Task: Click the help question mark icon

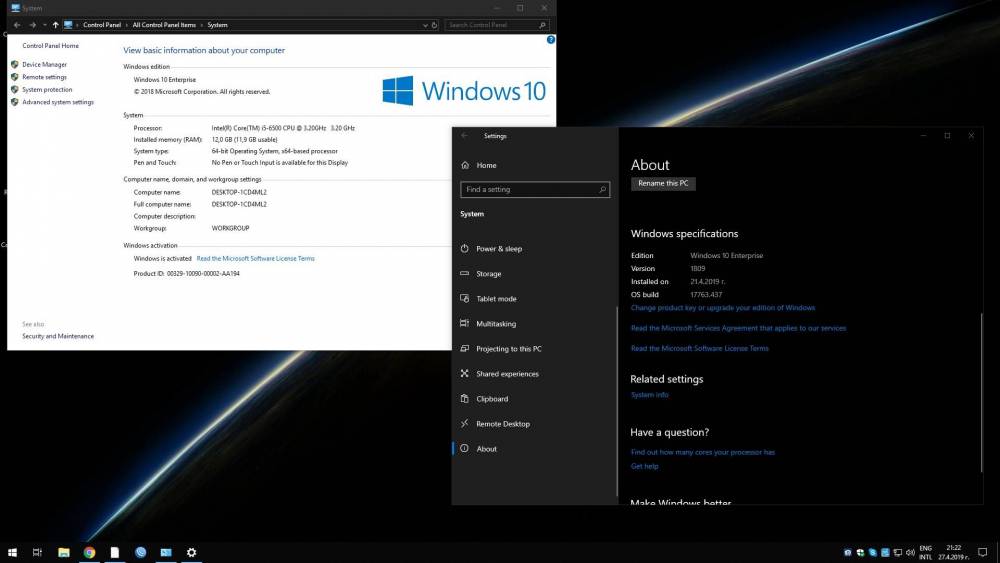Action: point(550,40)
